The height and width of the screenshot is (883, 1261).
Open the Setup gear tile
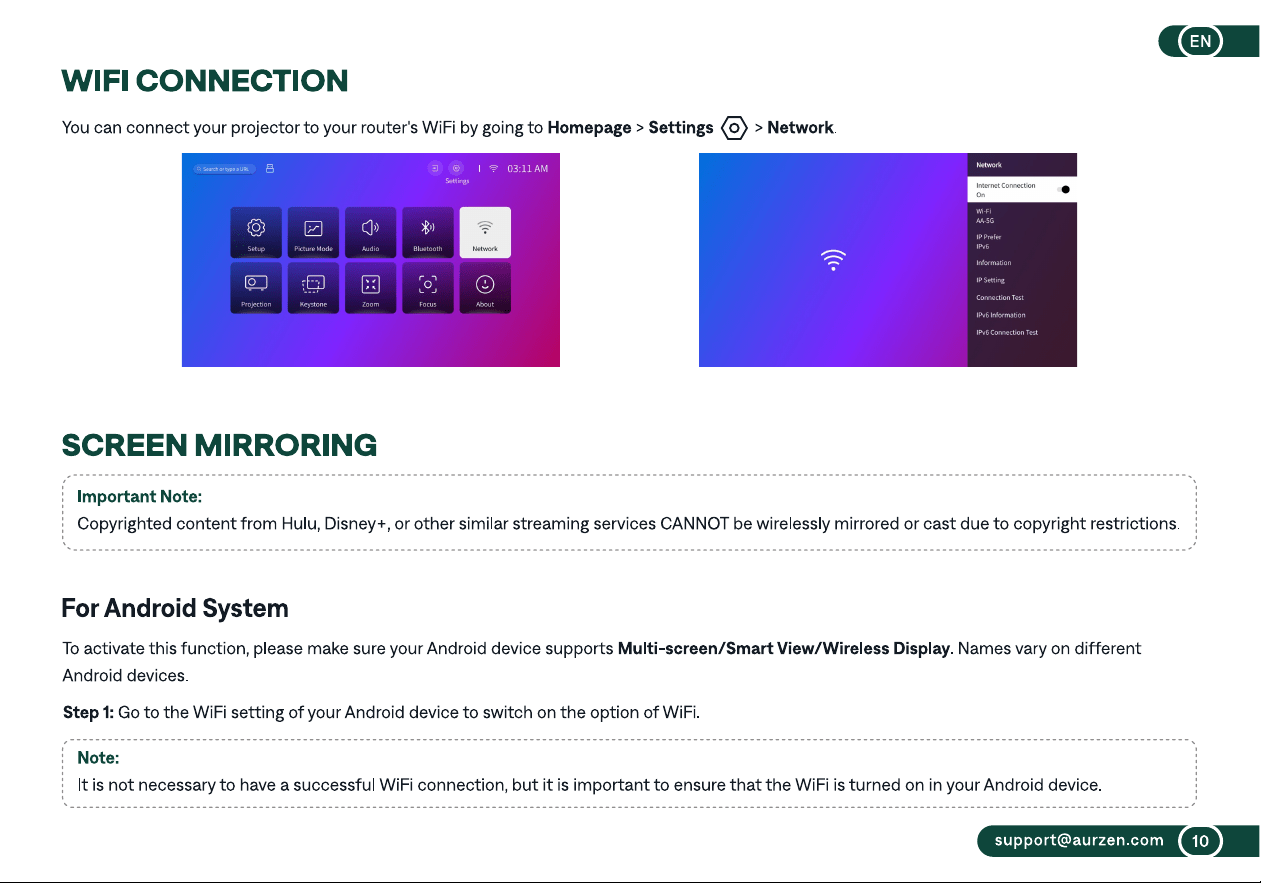pyautogui.click(x=256, y=233)
